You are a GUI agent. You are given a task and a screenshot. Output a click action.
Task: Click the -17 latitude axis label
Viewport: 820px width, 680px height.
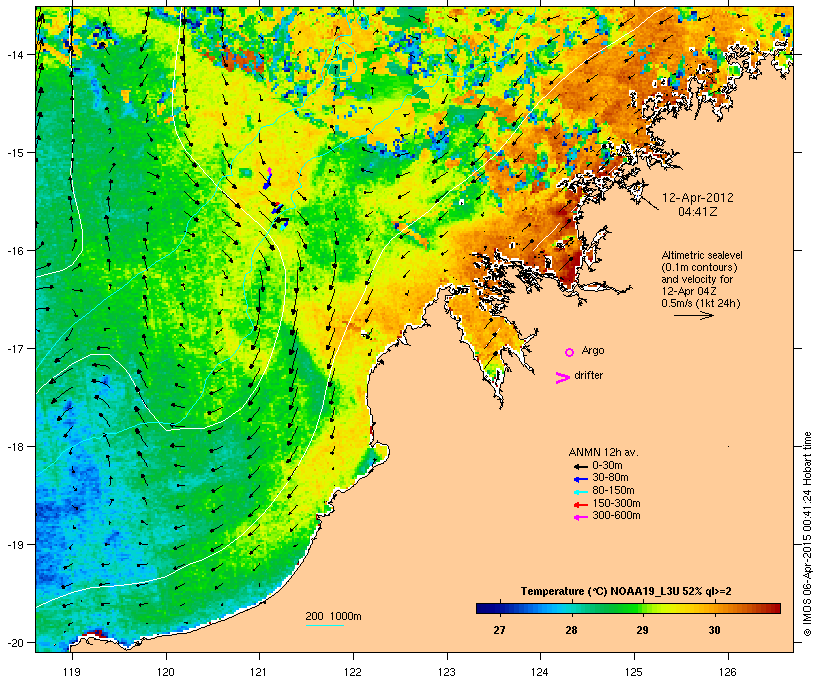(x=14, y=349)
